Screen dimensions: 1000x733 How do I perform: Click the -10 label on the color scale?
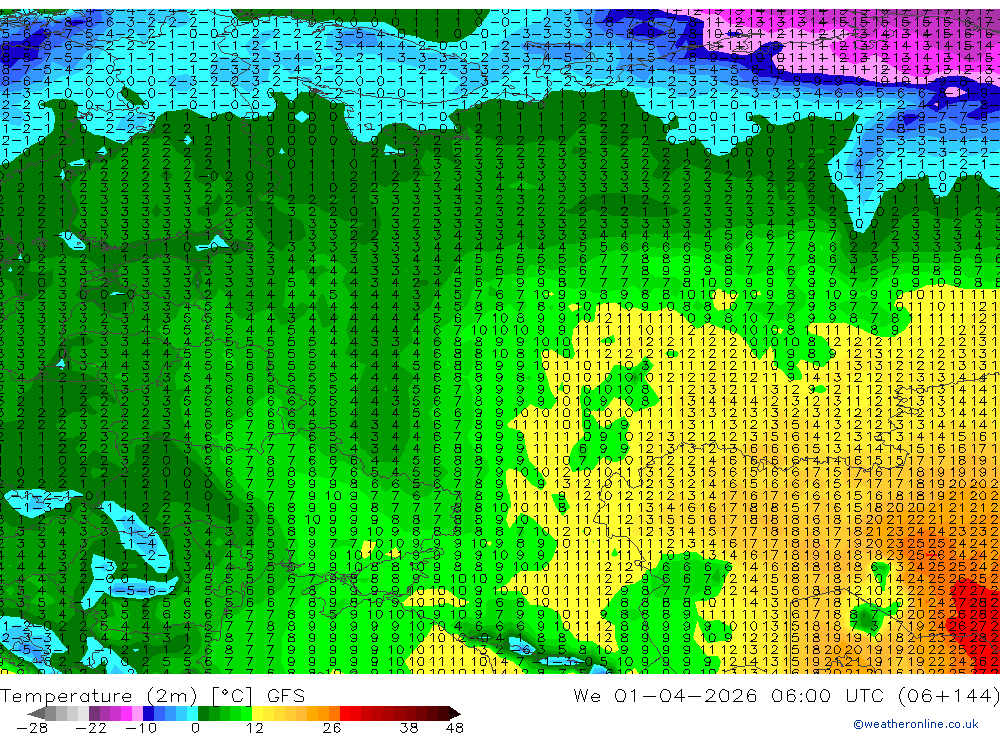[x=141, y=728]
